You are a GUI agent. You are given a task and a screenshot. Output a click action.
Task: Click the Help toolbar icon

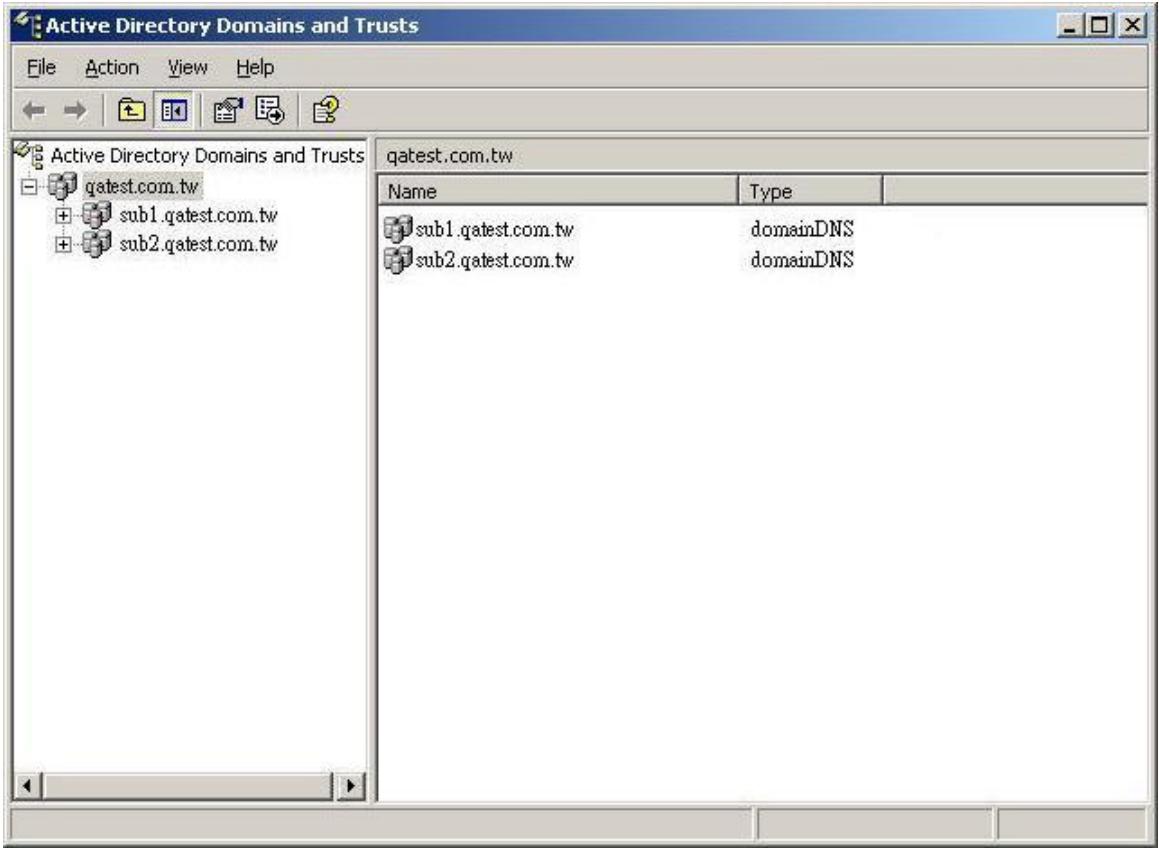tap(325, 111)
